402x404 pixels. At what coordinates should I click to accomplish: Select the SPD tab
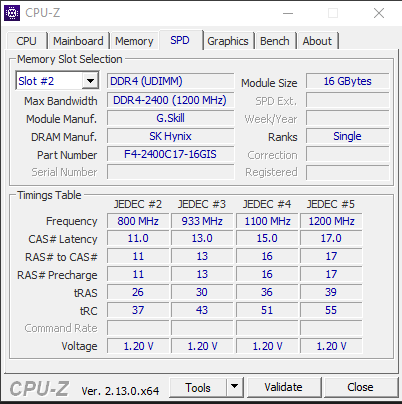pos(180,40)
